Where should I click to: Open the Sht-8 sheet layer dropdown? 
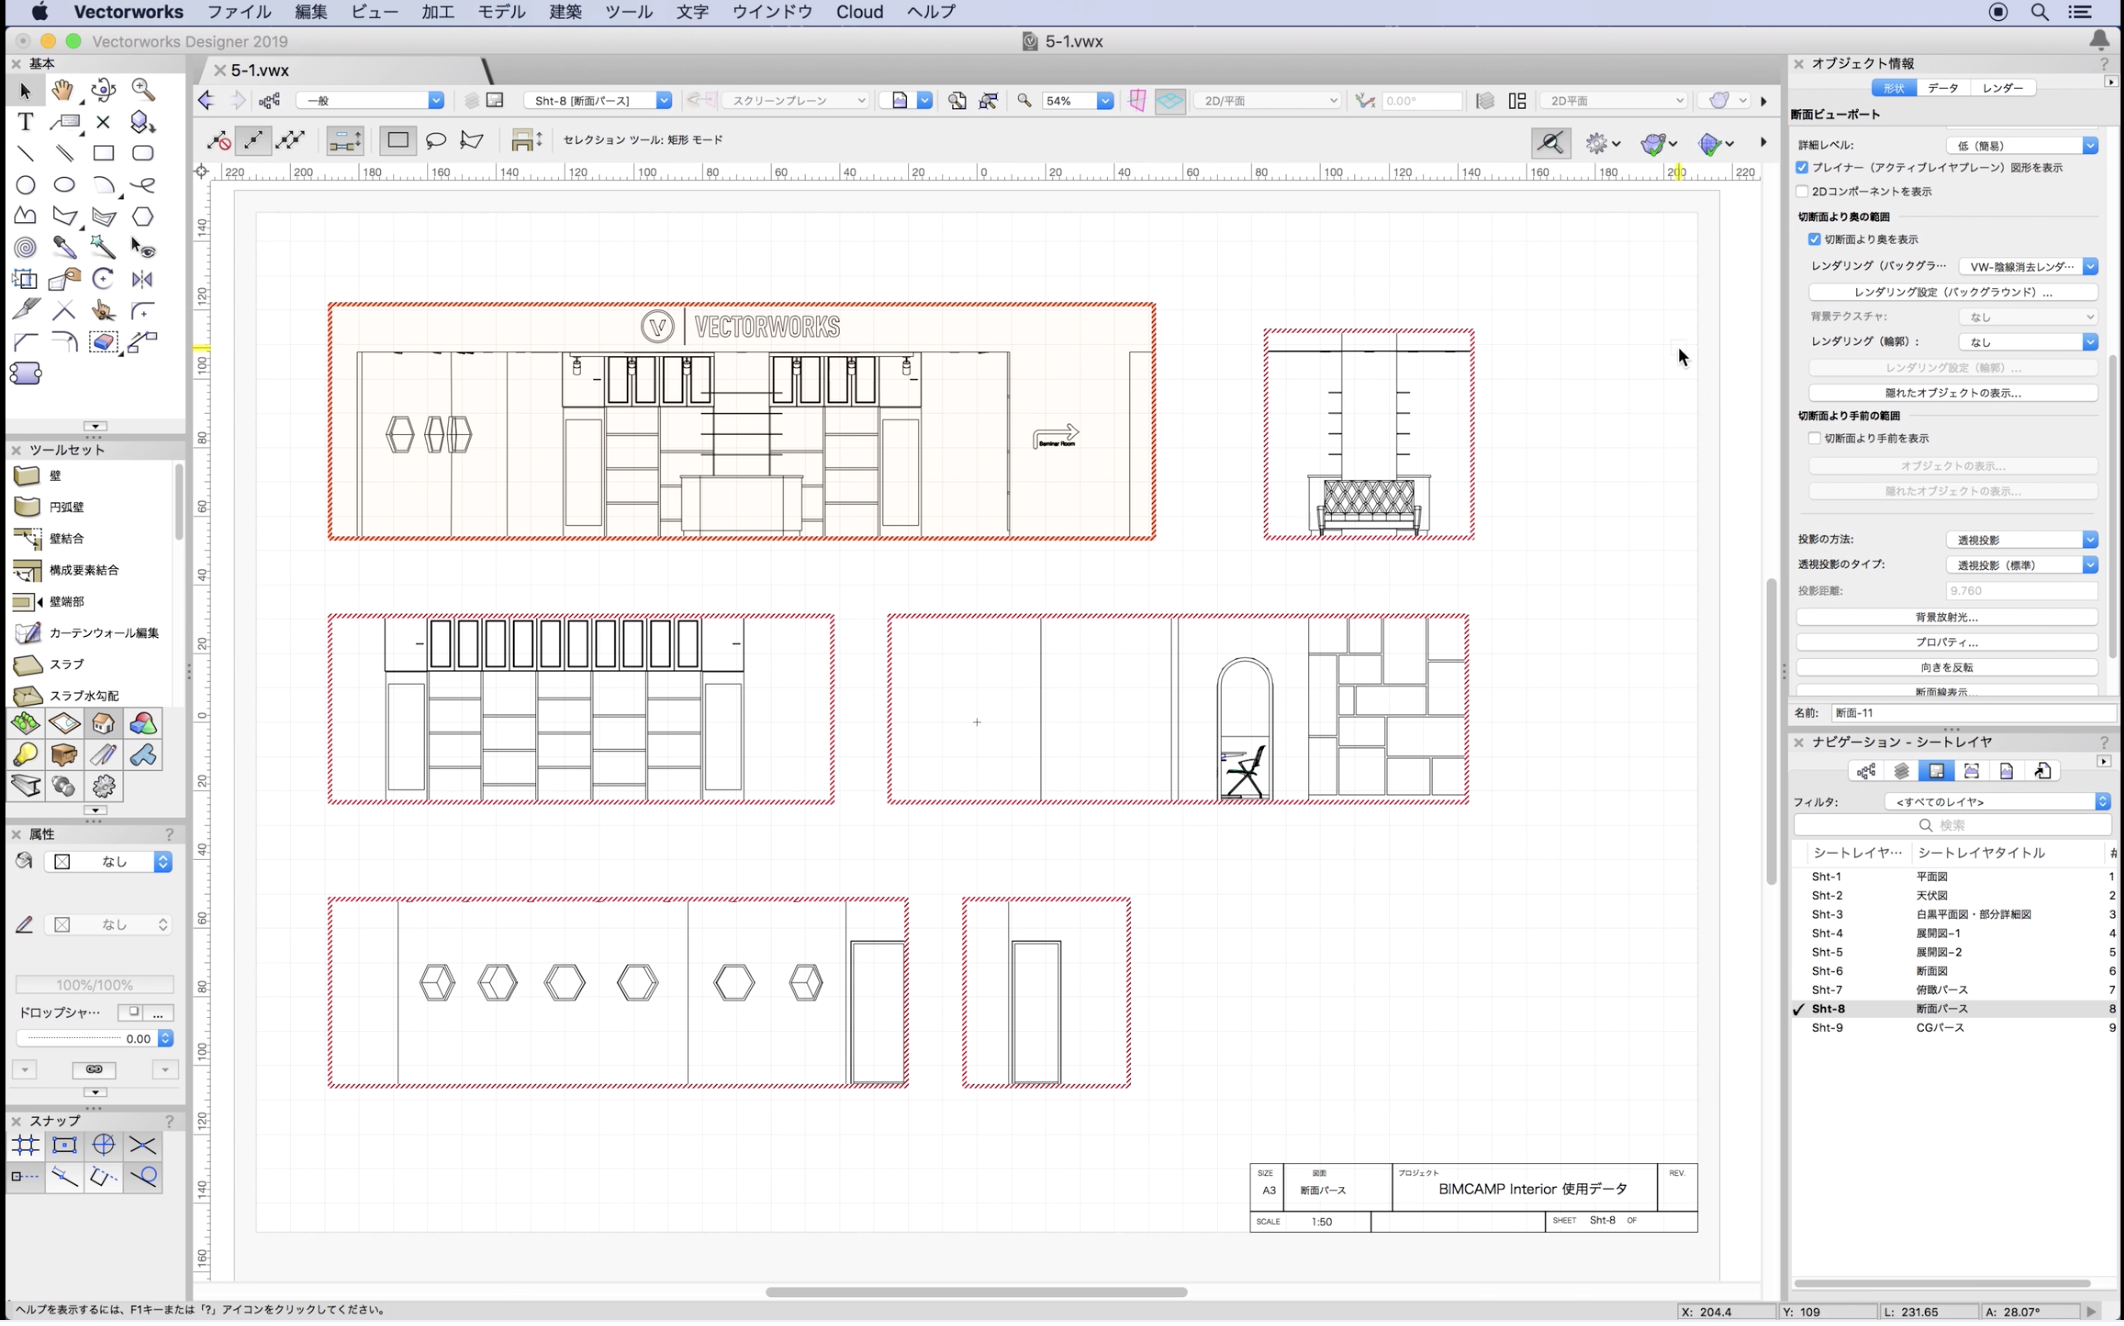pyautogui.click(x=599, y=101)
